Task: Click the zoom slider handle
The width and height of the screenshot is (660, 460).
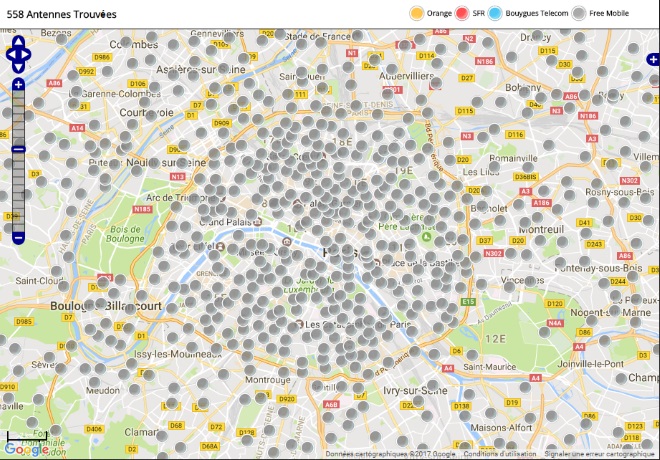Action: pos(18,149)
